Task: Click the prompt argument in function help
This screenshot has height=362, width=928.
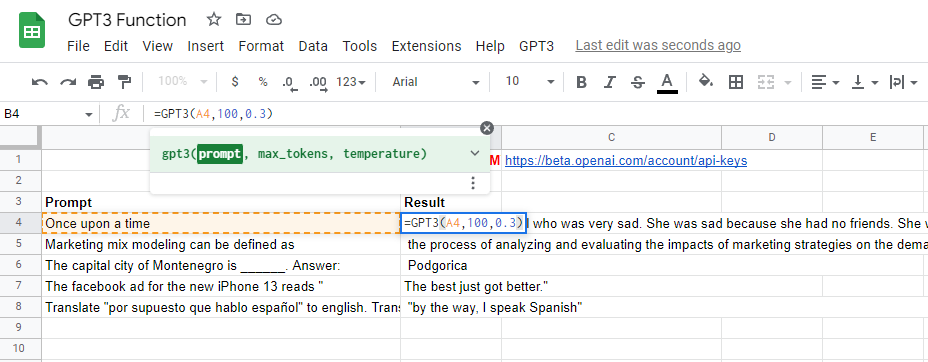Action: click(x=220, y=154)
